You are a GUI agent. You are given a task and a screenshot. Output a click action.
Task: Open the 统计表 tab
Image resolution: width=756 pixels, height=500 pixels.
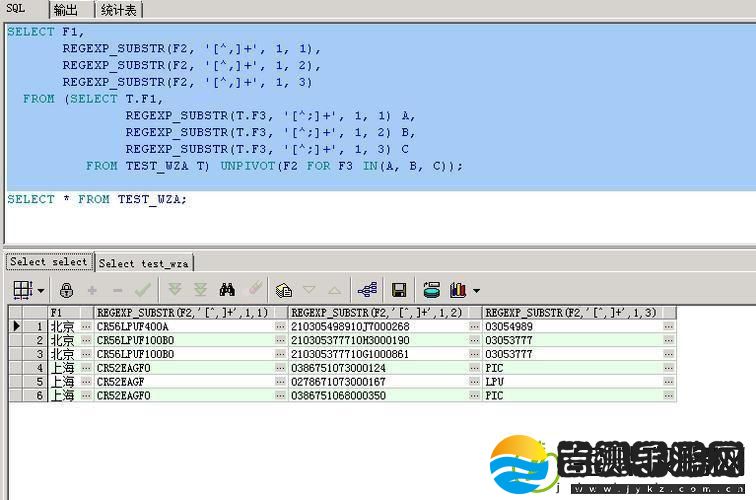121,10
